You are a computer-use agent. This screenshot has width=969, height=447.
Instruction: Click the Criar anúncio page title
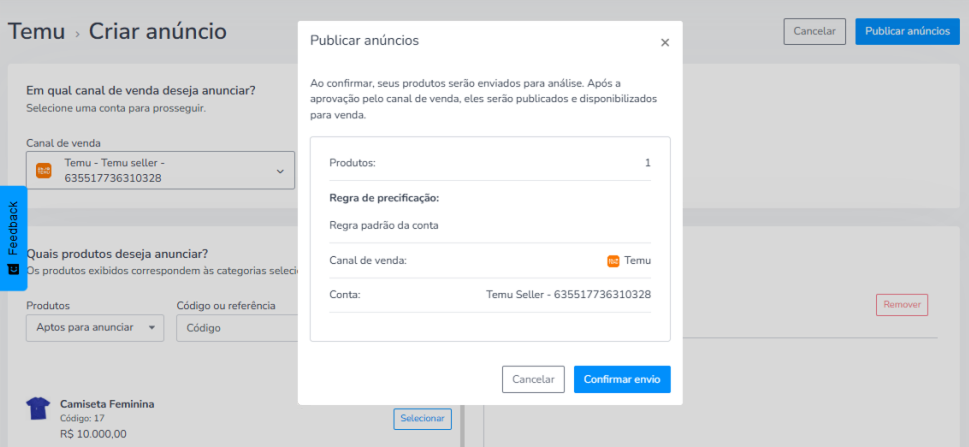(158, 31)
